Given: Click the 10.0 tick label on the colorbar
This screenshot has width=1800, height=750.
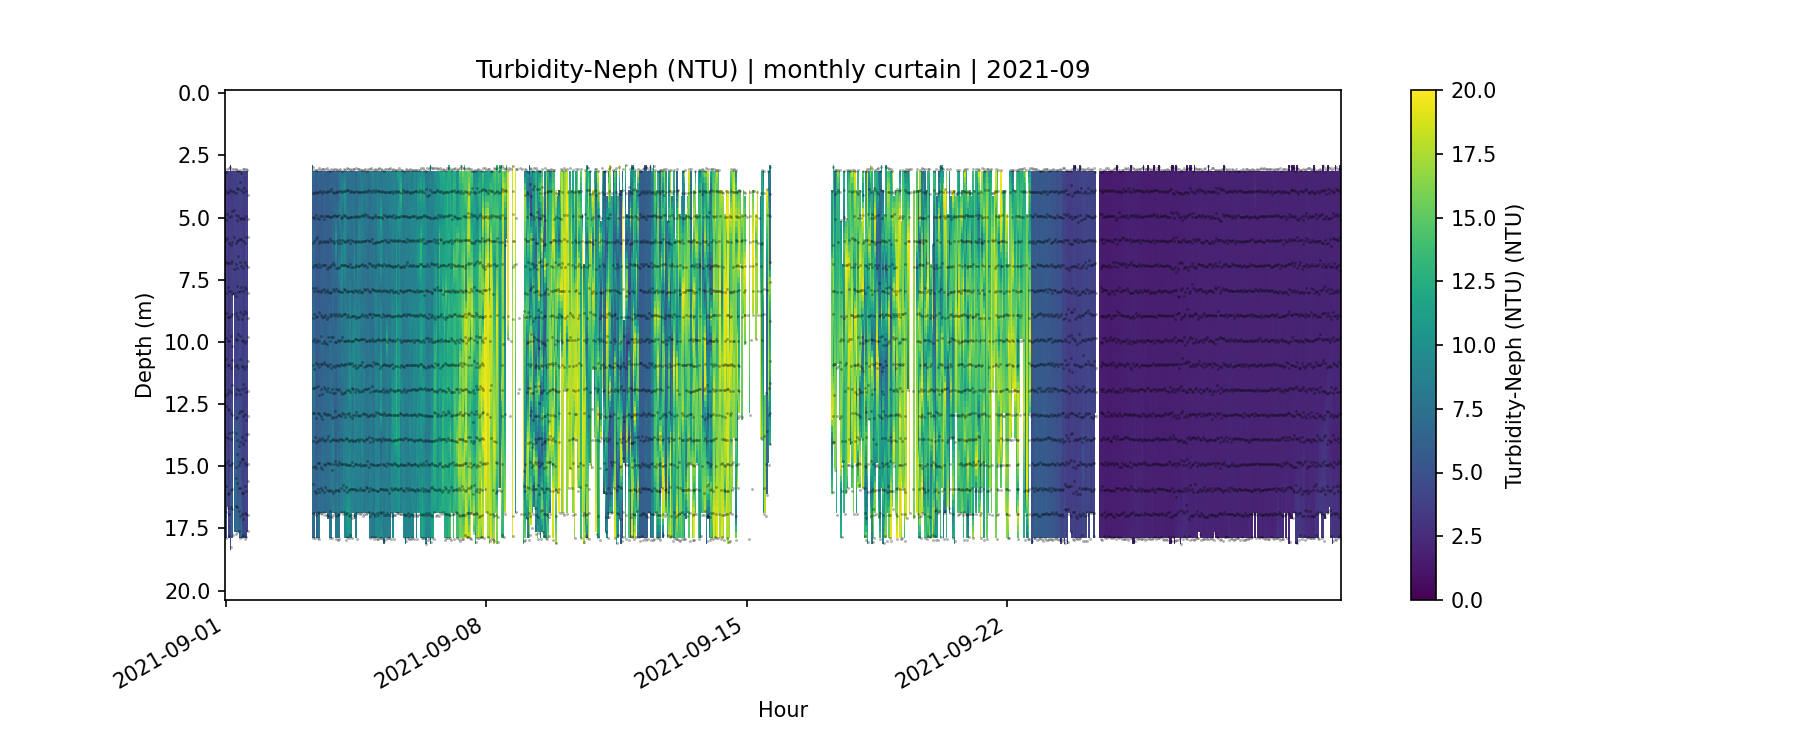Looking at the screenshot, I should (1473, 345).
